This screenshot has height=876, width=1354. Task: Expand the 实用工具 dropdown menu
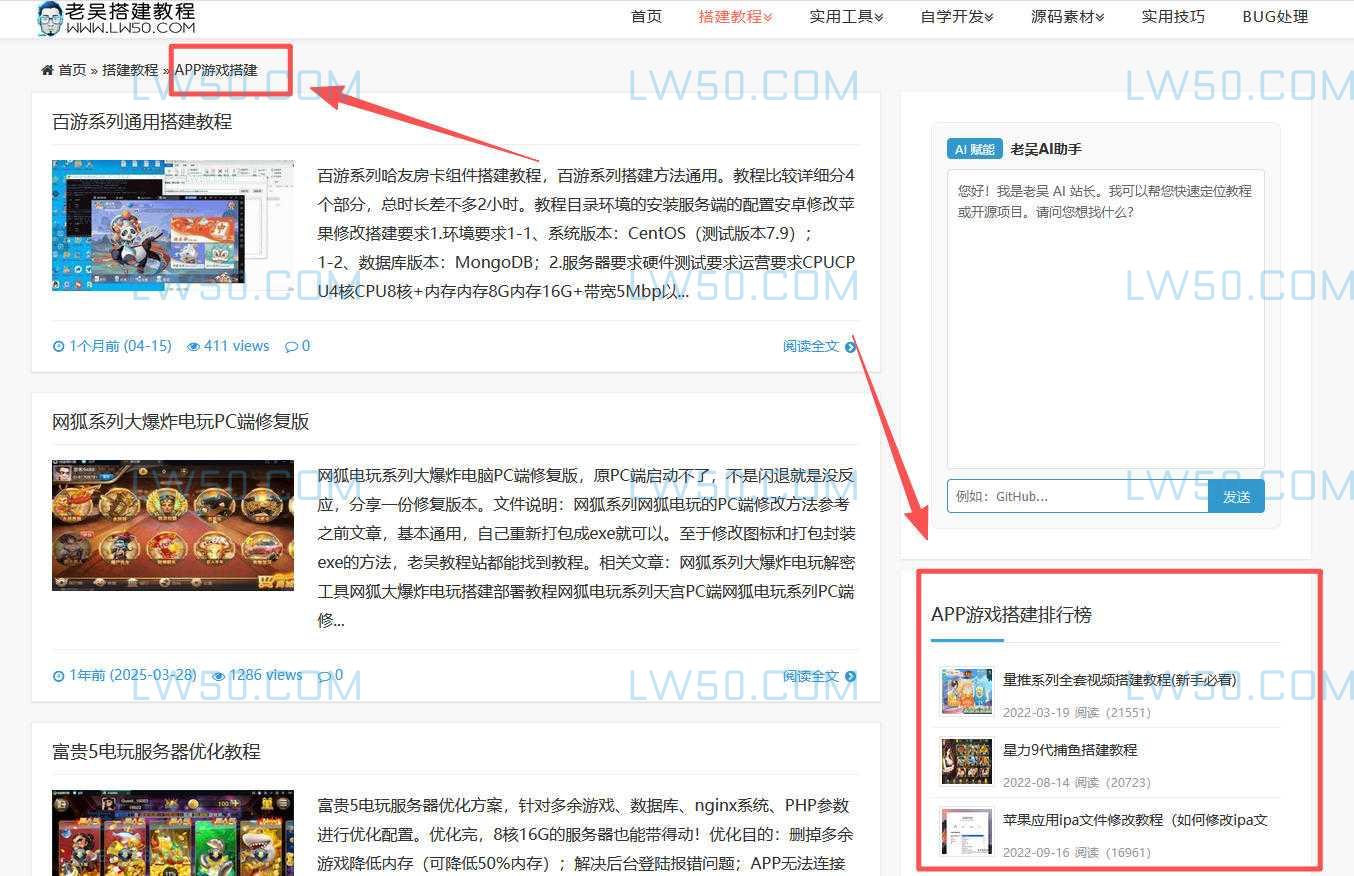point(846,16)
